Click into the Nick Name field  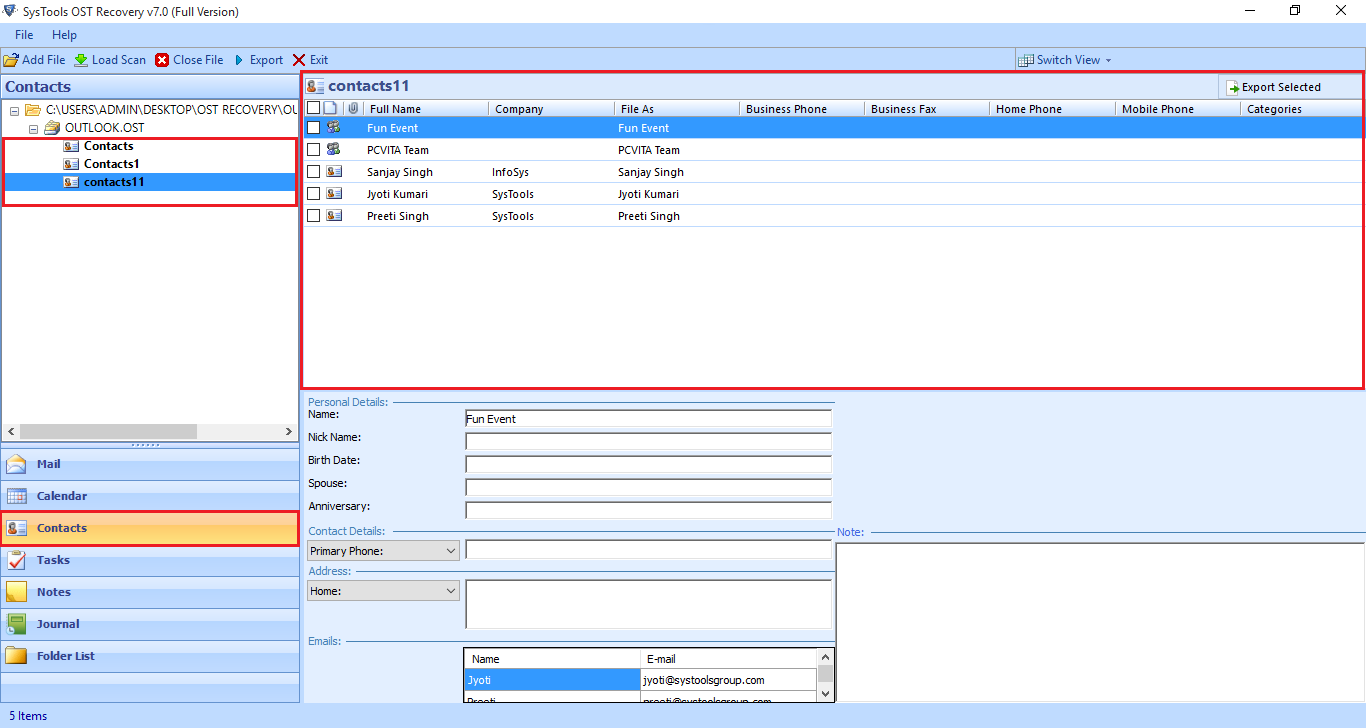648,441
